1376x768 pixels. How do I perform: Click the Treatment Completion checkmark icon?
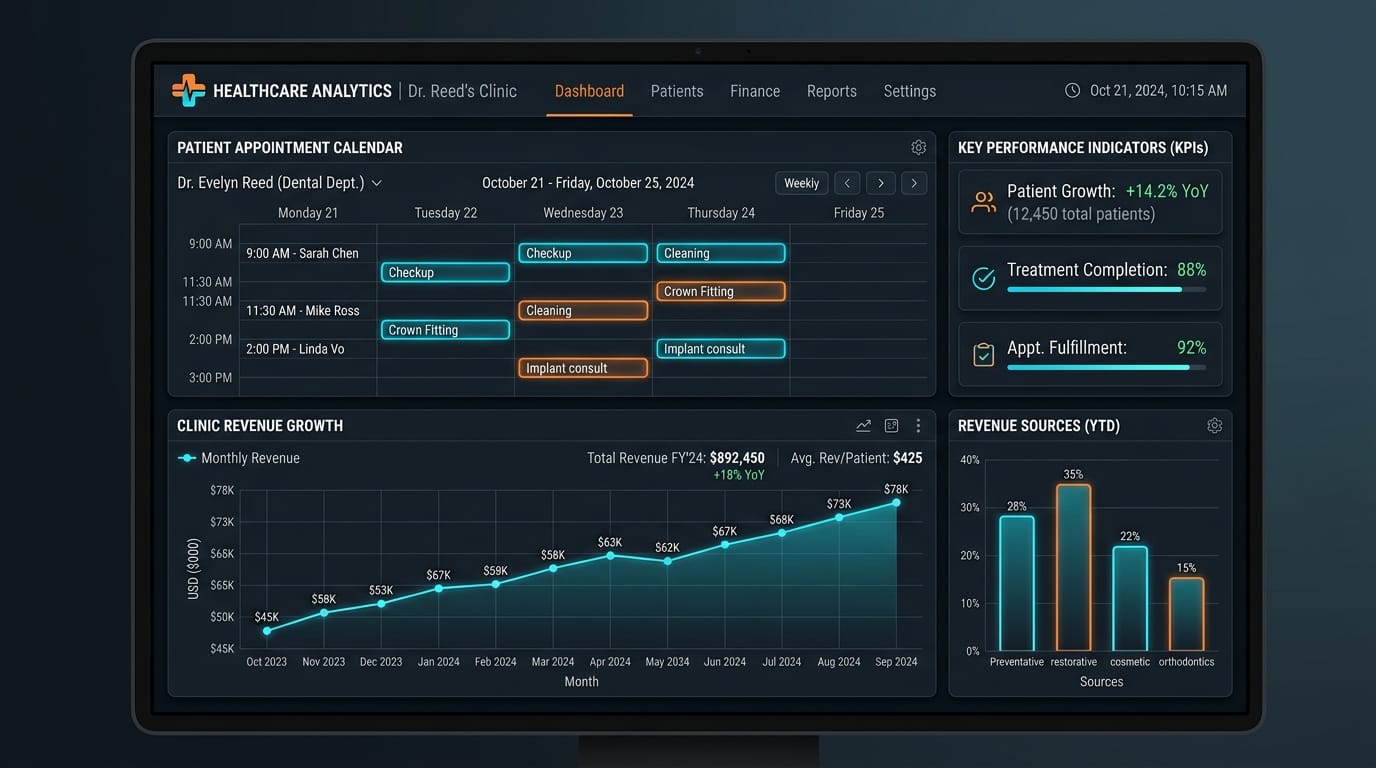[x=983, y=278]
